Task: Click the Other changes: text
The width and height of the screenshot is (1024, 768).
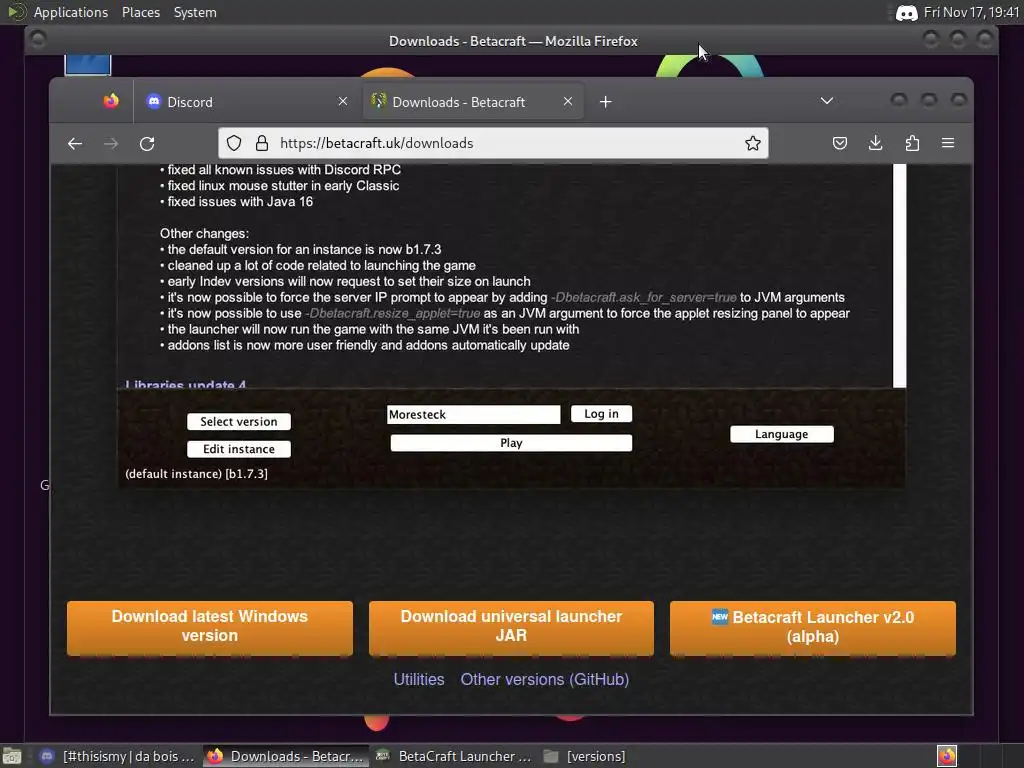Action: click(204, 234)
